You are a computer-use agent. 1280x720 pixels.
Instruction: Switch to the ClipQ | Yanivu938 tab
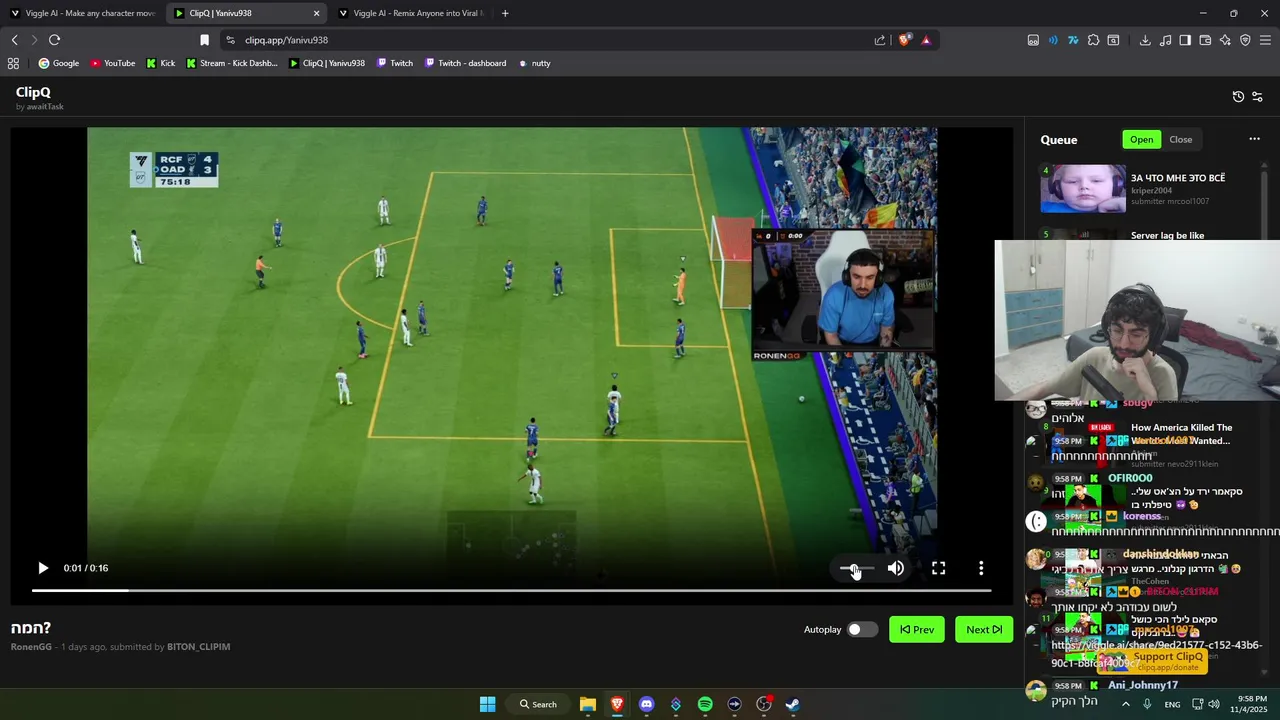[245, 13]
